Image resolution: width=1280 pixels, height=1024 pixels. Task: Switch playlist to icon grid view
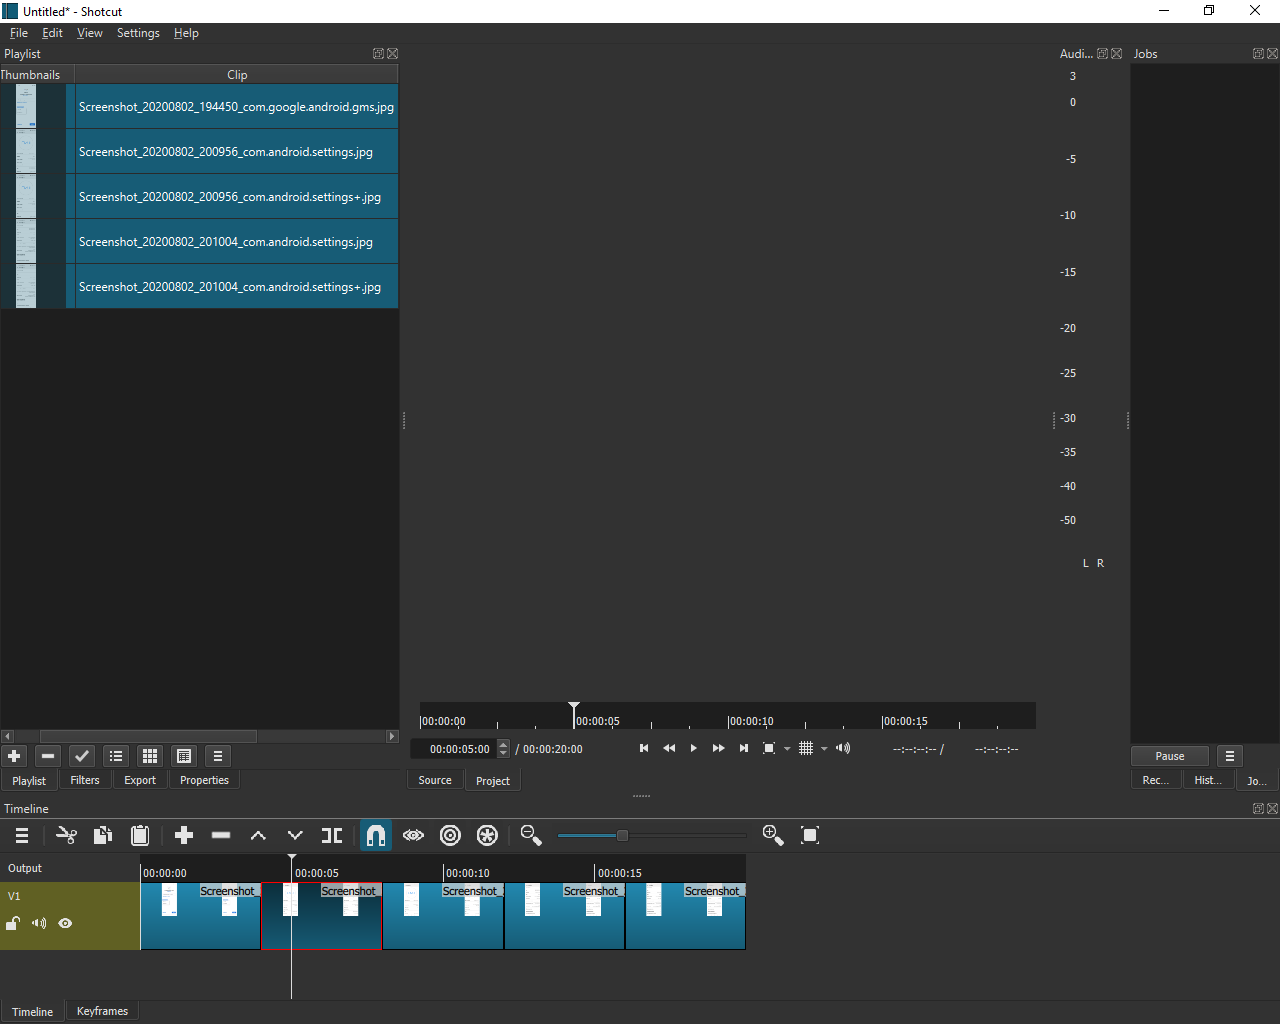[150, 756]
